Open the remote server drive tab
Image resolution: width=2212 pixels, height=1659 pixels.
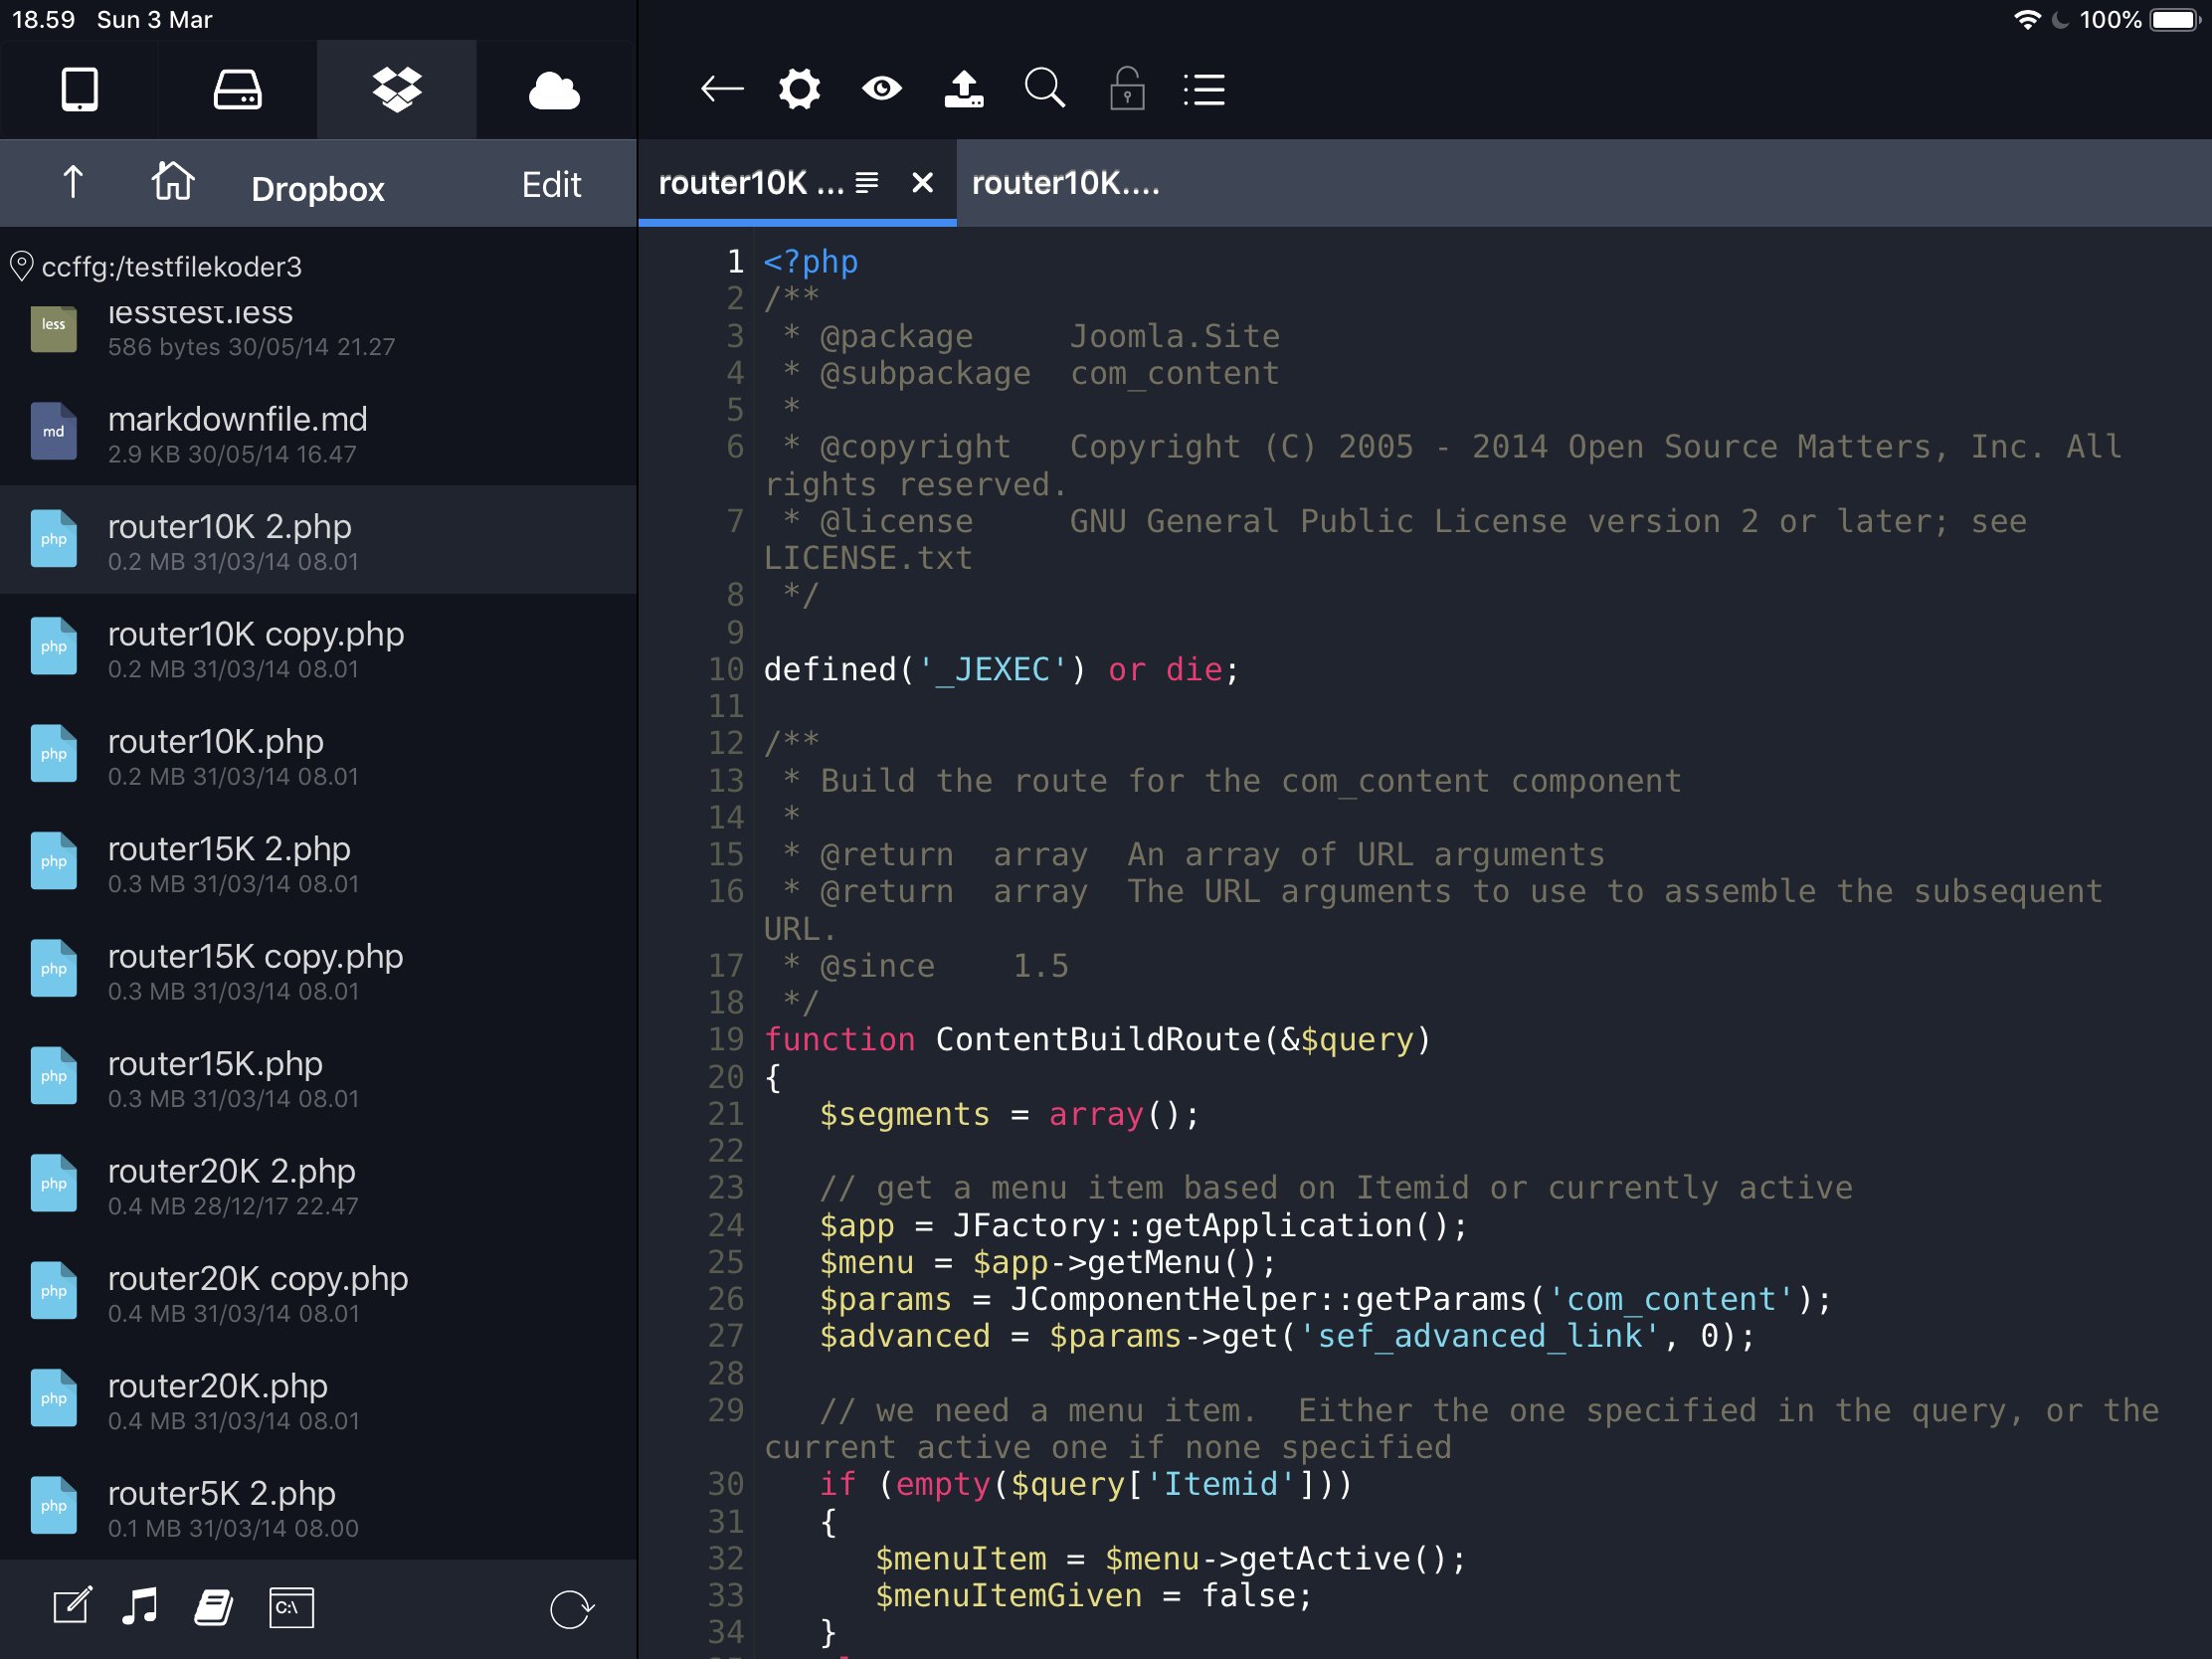coord(238,90)
